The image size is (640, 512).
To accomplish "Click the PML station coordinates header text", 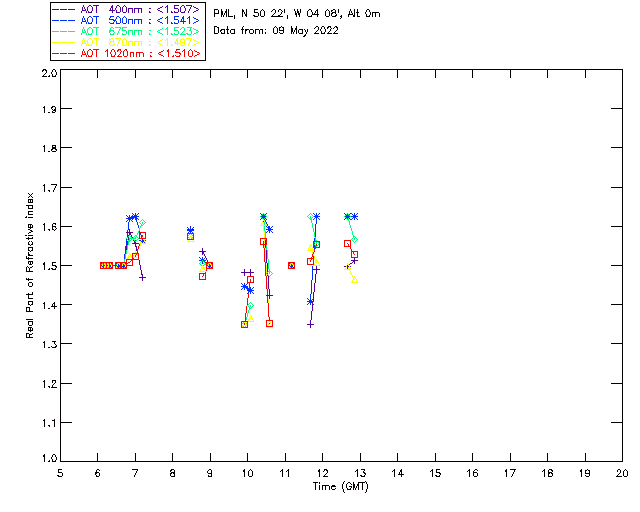I will pos(297,14).
